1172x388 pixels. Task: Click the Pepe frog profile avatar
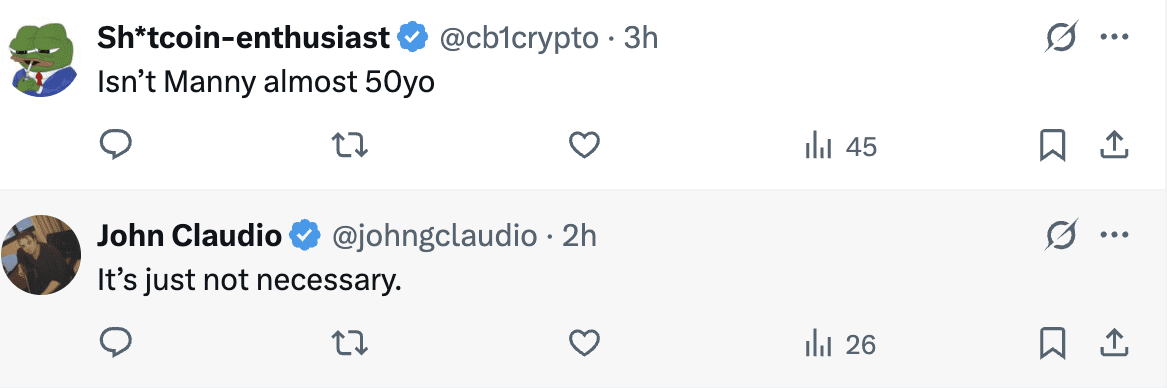(x=43, y=59)
